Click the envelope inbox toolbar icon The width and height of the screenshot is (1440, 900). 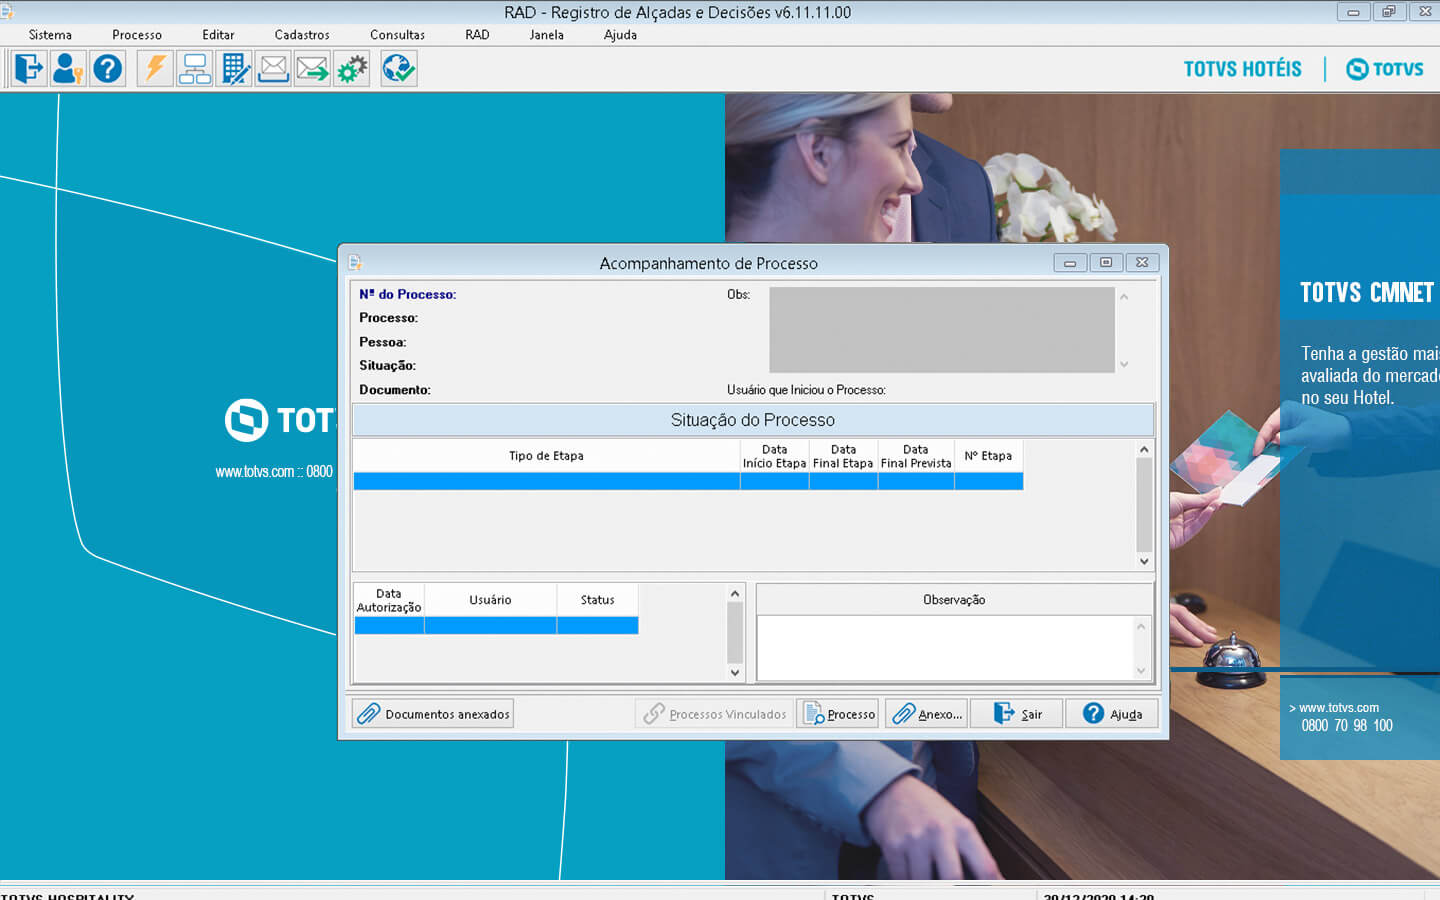coord(273,69)
